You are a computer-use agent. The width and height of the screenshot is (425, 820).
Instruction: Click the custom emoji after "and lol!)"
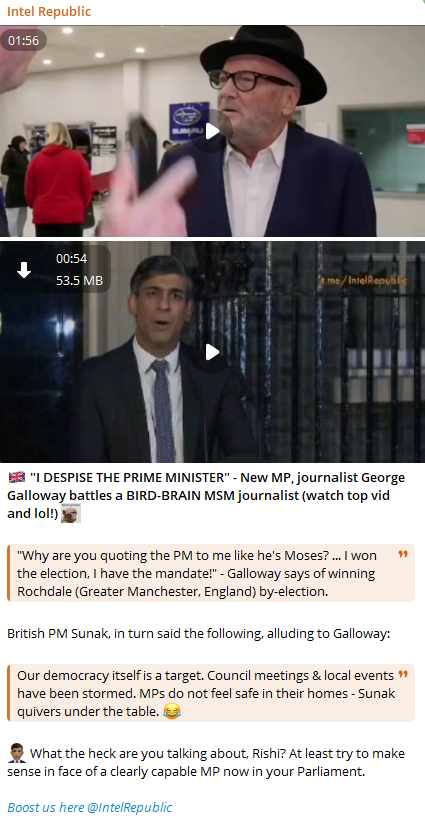[x=71, y=514]
